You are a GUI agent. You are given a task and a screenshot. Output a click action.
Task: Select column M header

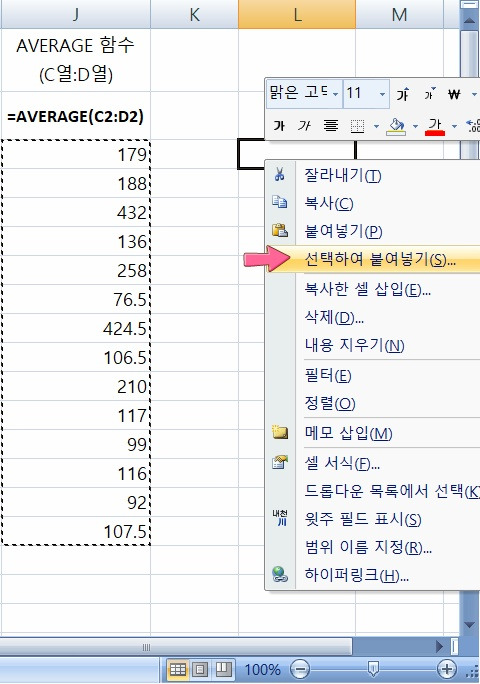point(399,14)
